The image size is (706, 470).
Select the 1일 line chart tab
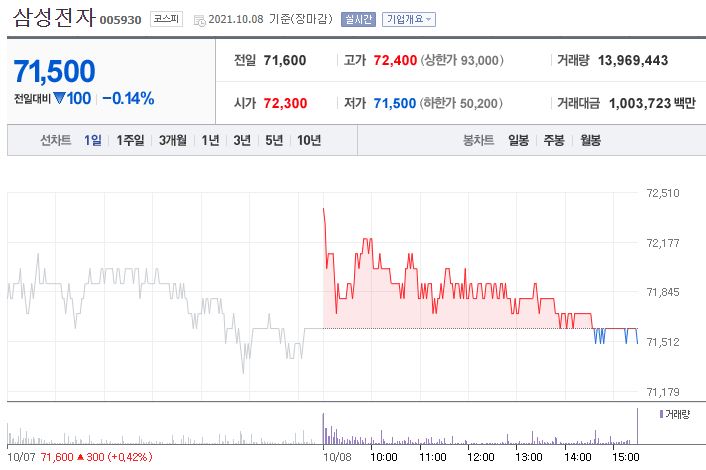coord(93,140)
